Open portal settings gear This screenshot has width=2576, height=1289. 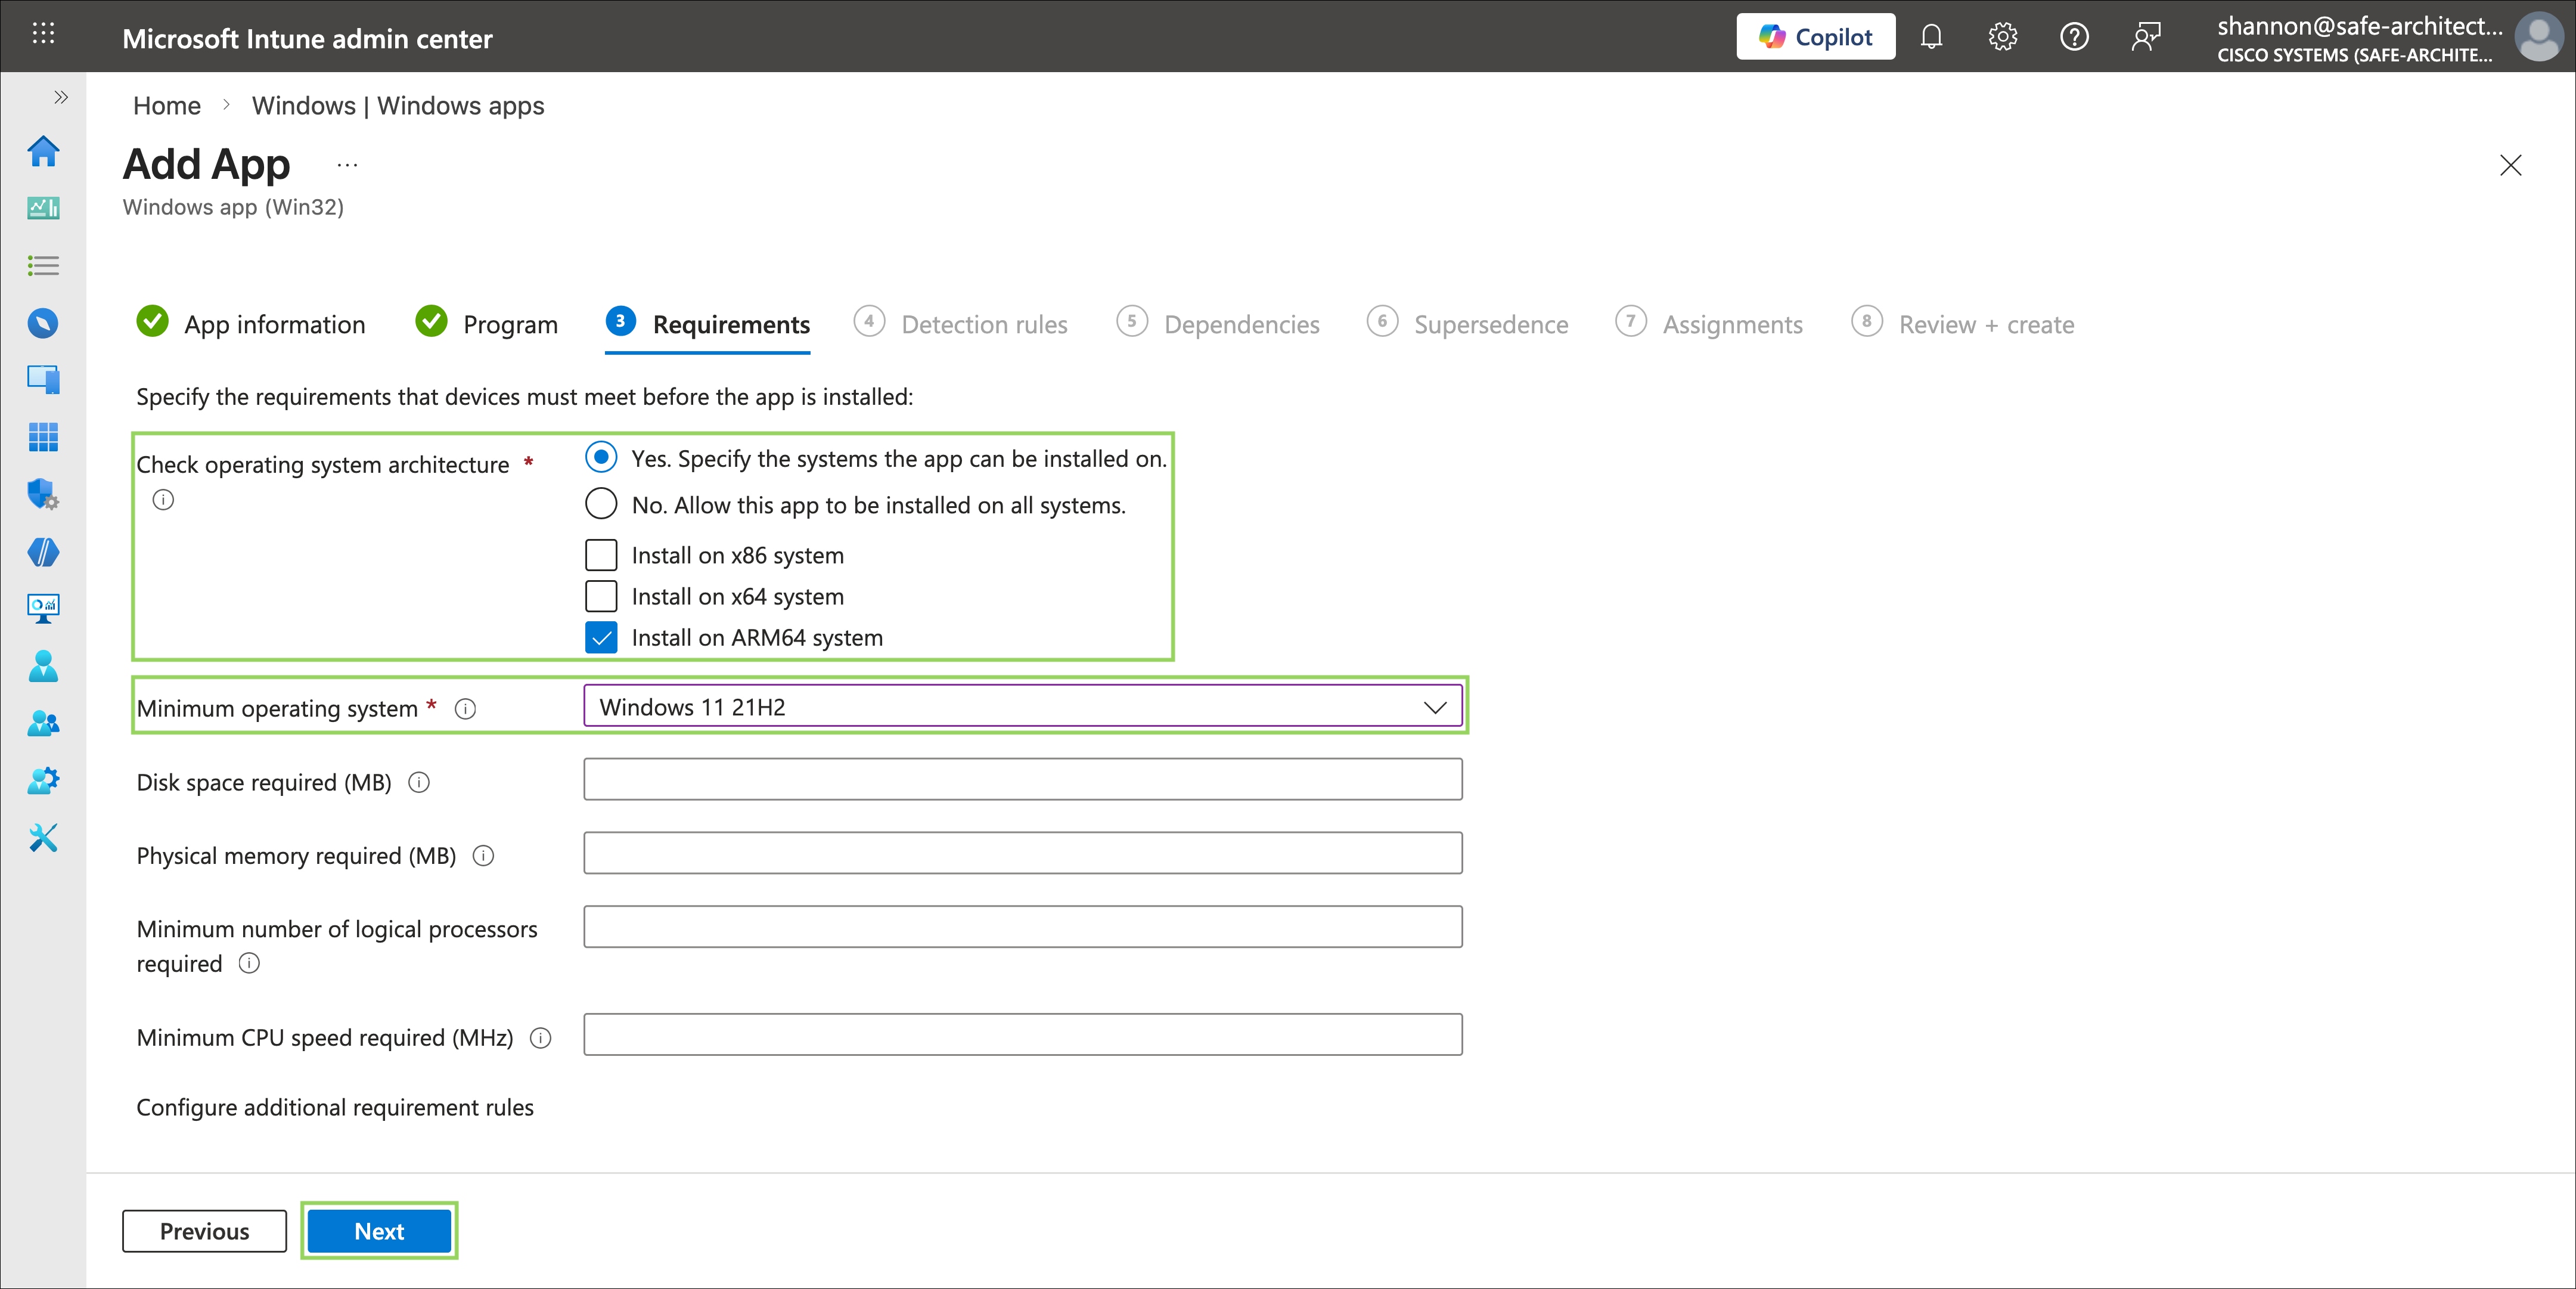point(2002,37)
